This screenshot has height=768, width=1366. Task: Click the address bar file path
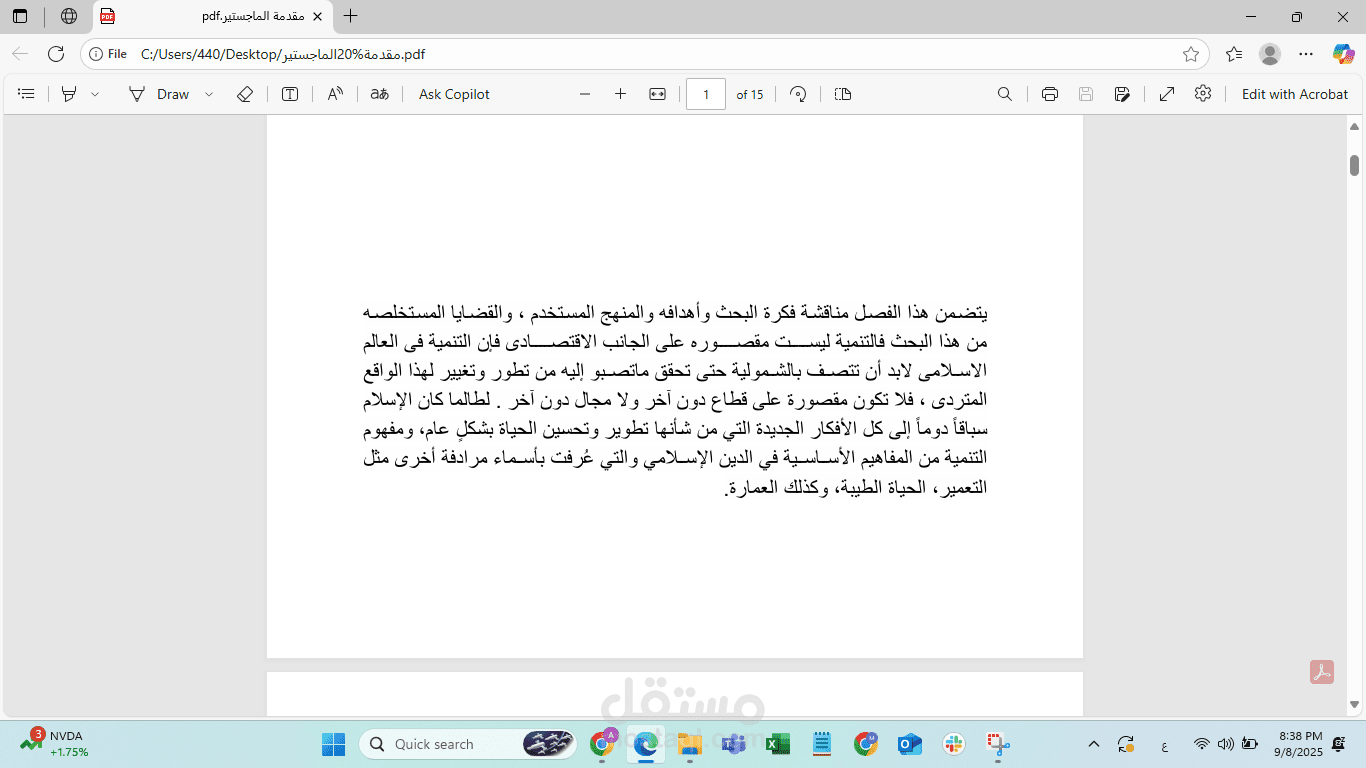click(283, 54)
